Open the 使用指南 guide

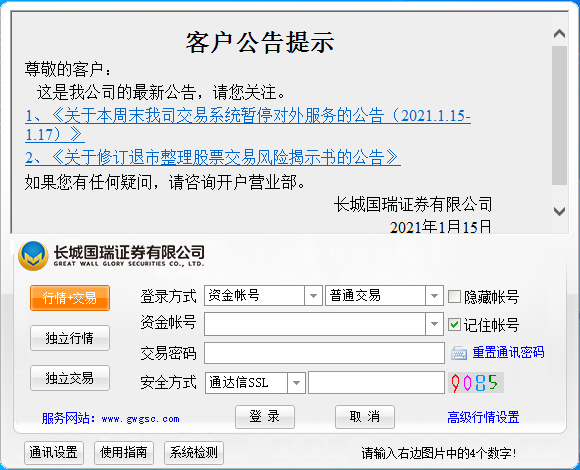(124, 453)
